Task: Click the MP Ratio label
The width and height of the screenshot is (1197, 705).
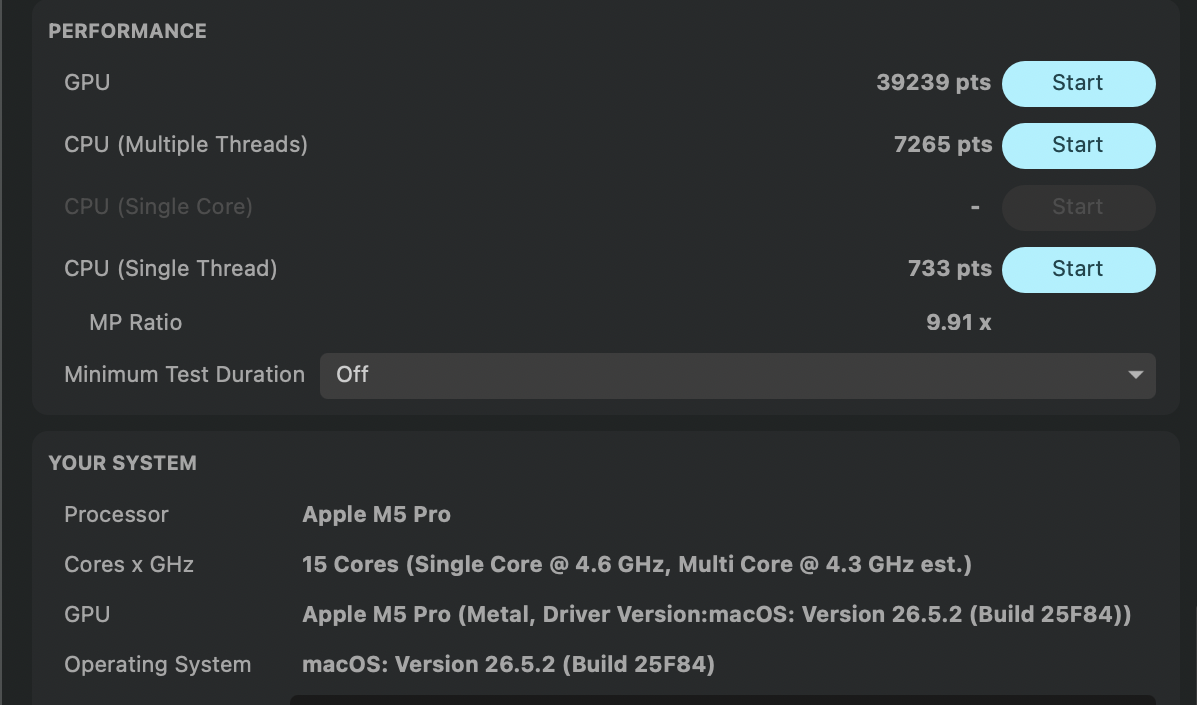Action: (136, 322)
